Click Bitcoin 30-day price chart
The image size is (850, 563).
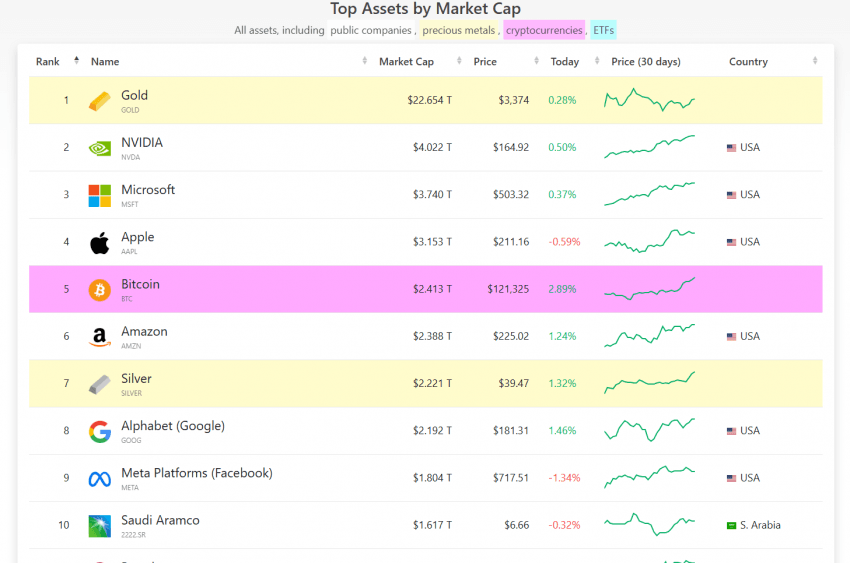(x=649, y=288)
